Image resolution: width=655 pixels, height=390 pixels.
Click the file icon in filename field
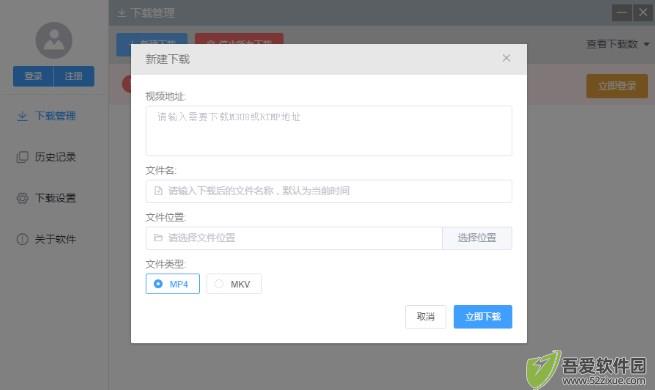click(158, 191)
